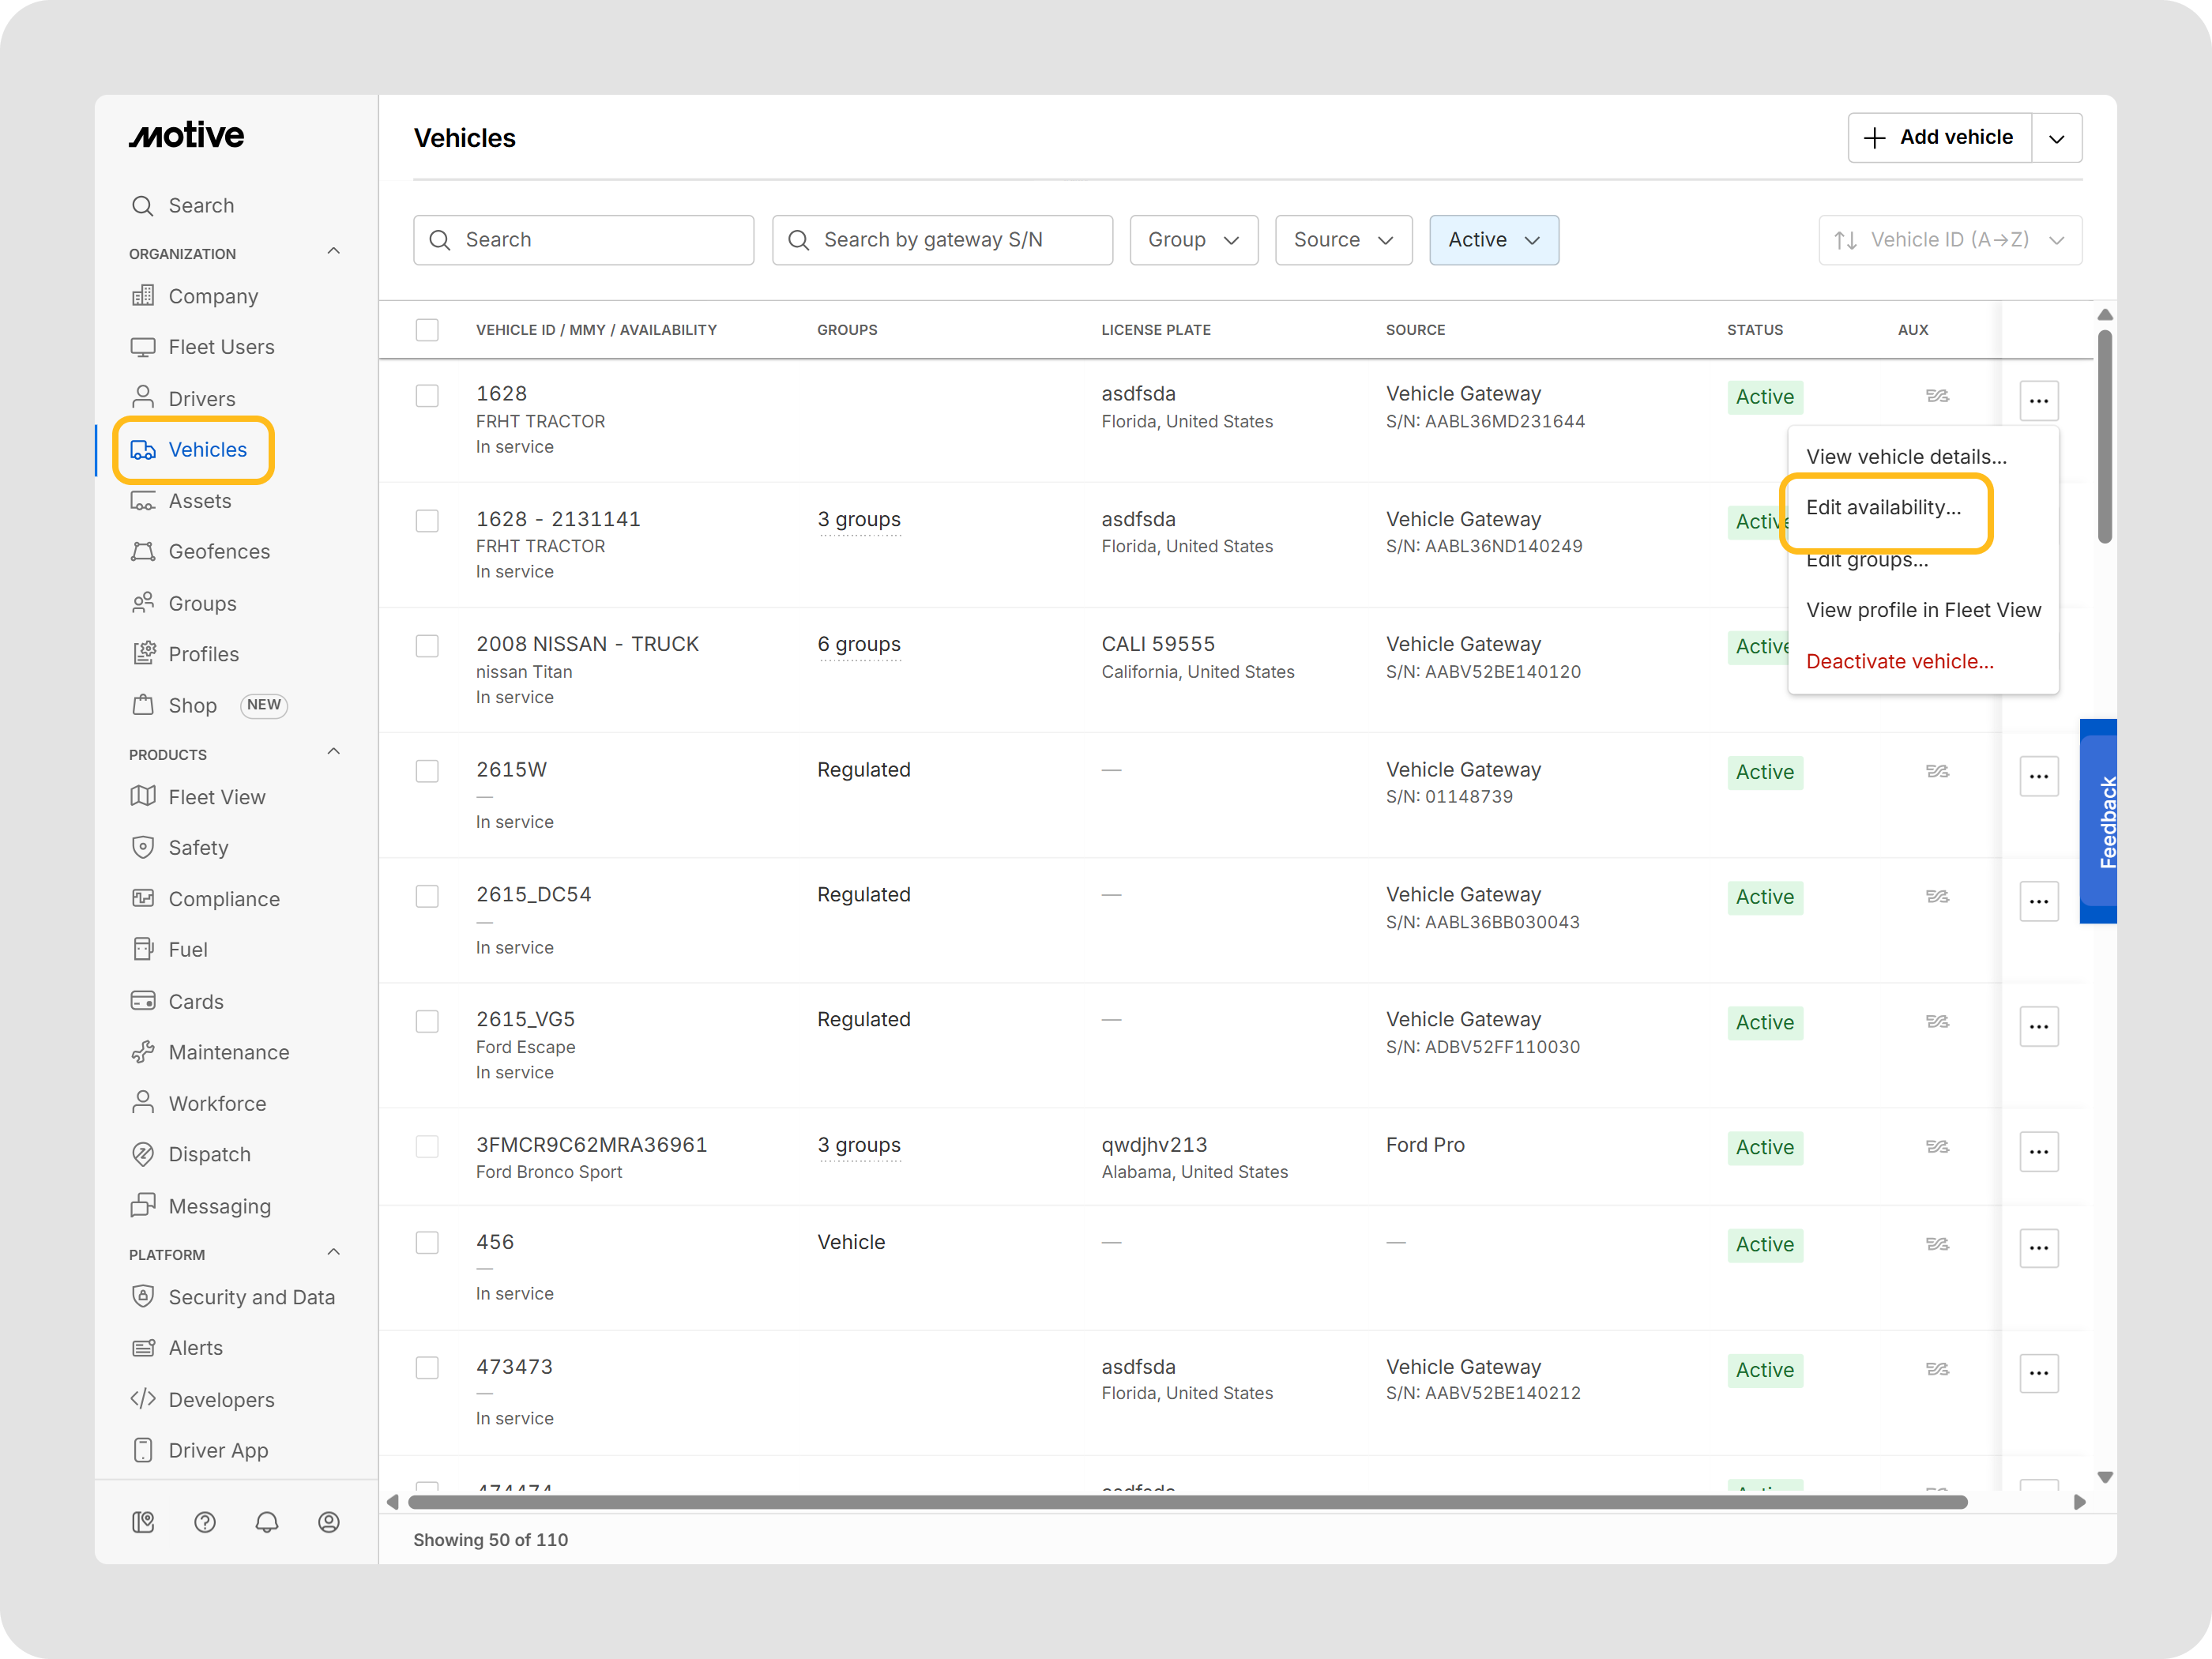
Task: Click the AUX icon for vehicle 2615W
Action: pos(1937,771)
